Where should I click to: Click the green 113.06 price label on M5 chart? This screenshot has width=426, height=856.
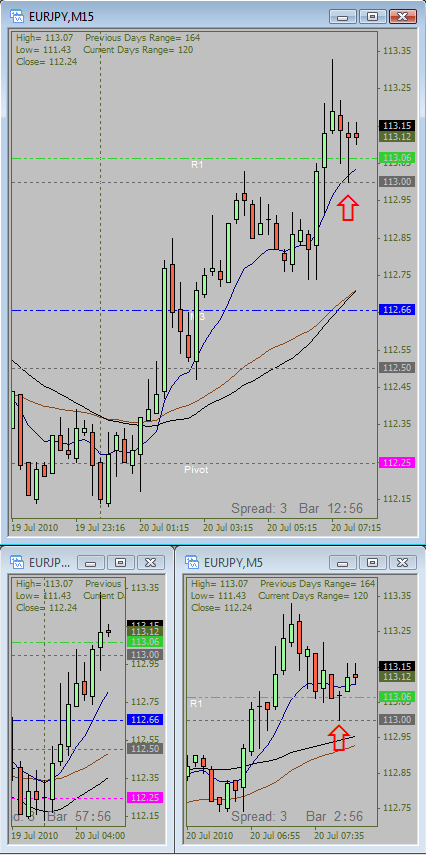tap(399, 697)
